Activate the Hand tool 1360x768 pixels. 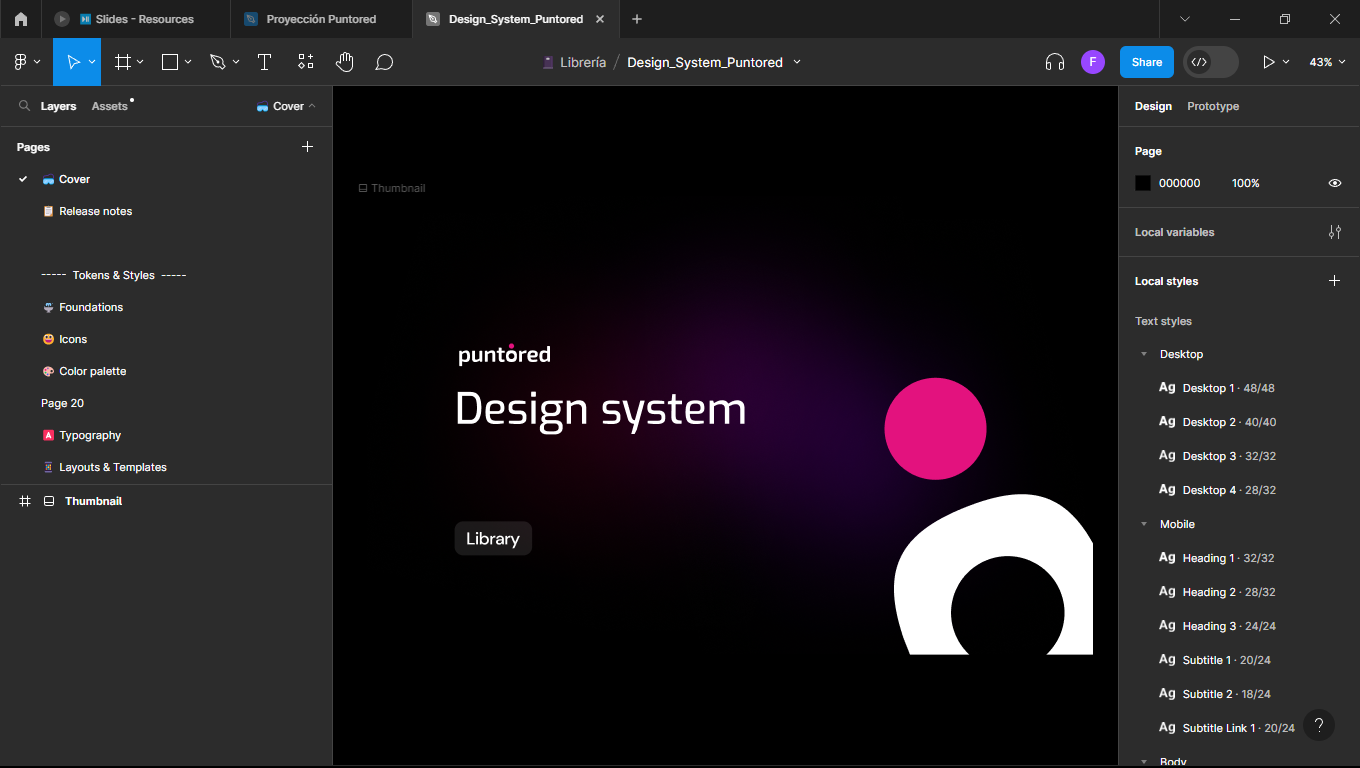coord(344,62)
